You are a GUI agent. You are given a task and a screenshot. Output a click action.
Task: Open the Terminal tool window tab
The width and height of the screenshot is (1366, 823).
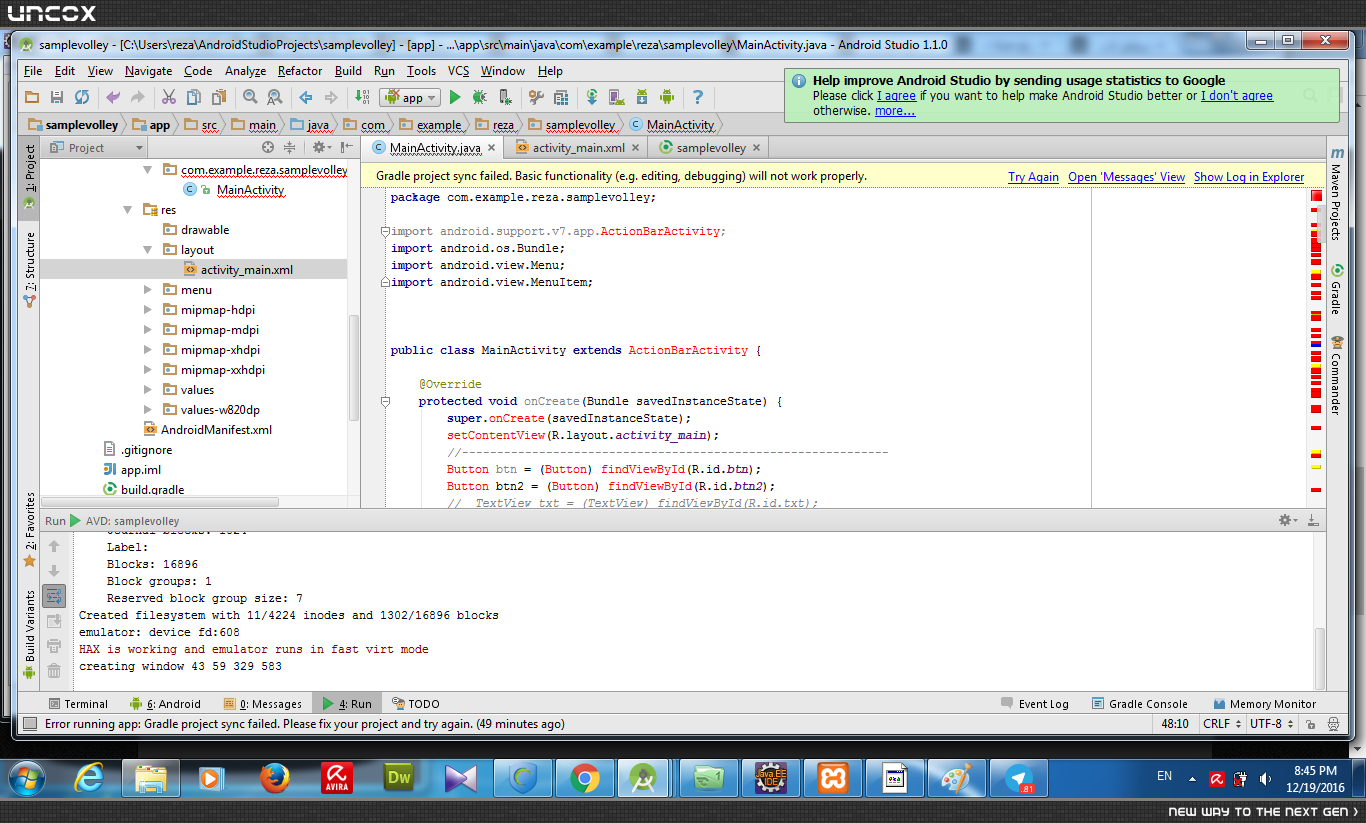tap(77, 704)
